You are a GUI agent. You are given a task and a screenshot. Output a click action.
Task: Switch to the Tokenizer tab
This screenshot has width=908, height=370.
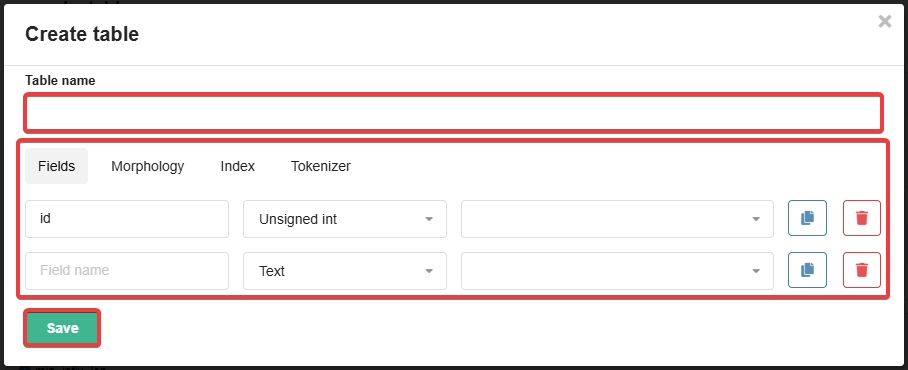click(321, 166)
